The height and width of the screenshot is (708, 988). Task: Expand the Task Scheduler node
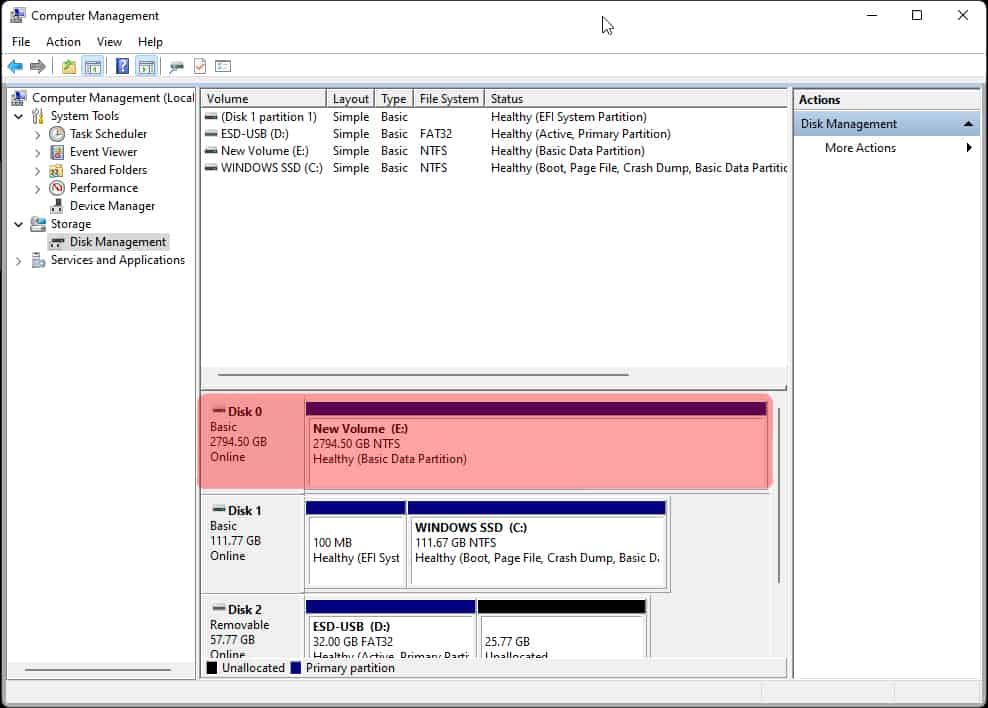[x=38, y=134]
